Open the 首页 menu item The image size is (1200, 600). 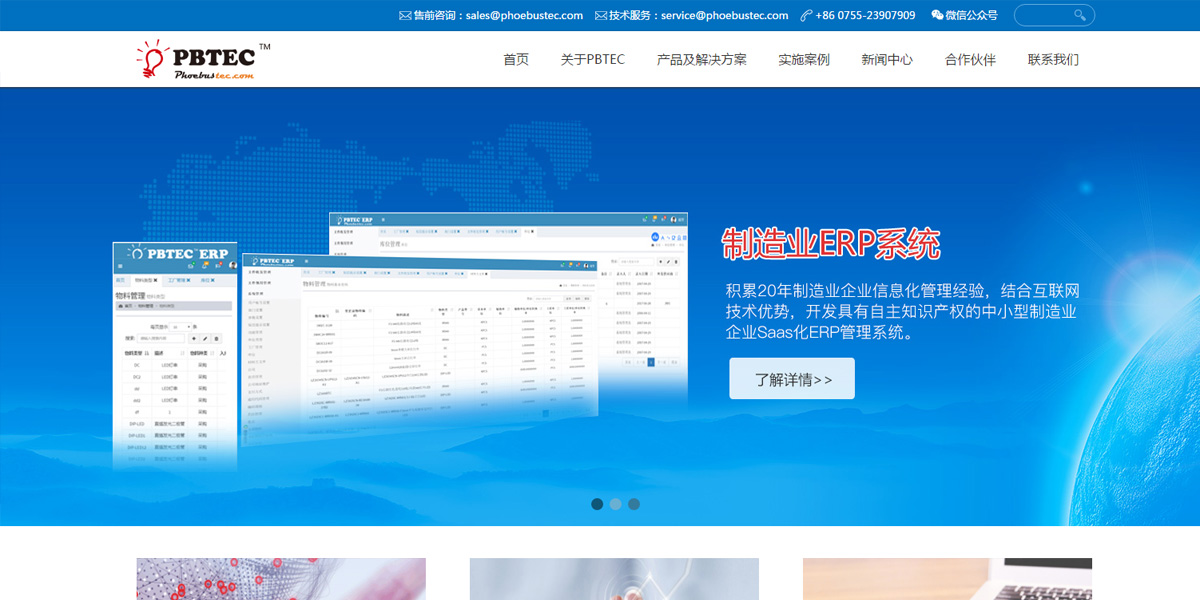(x=516, y=60)
